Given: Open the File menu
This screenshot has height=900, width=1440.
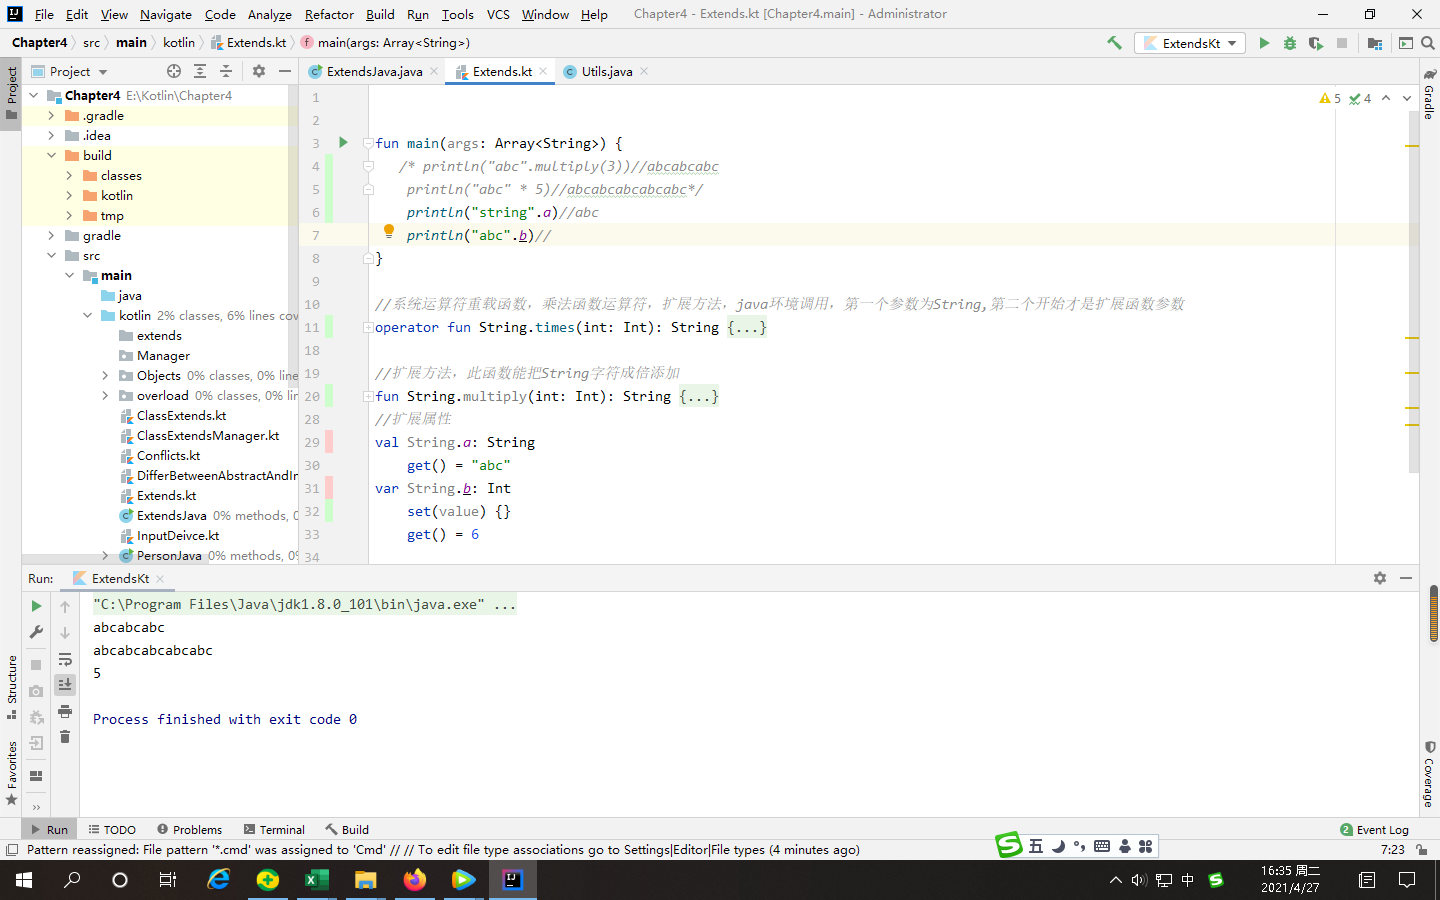Looking at the screenshot, I should tap(44, 14).
